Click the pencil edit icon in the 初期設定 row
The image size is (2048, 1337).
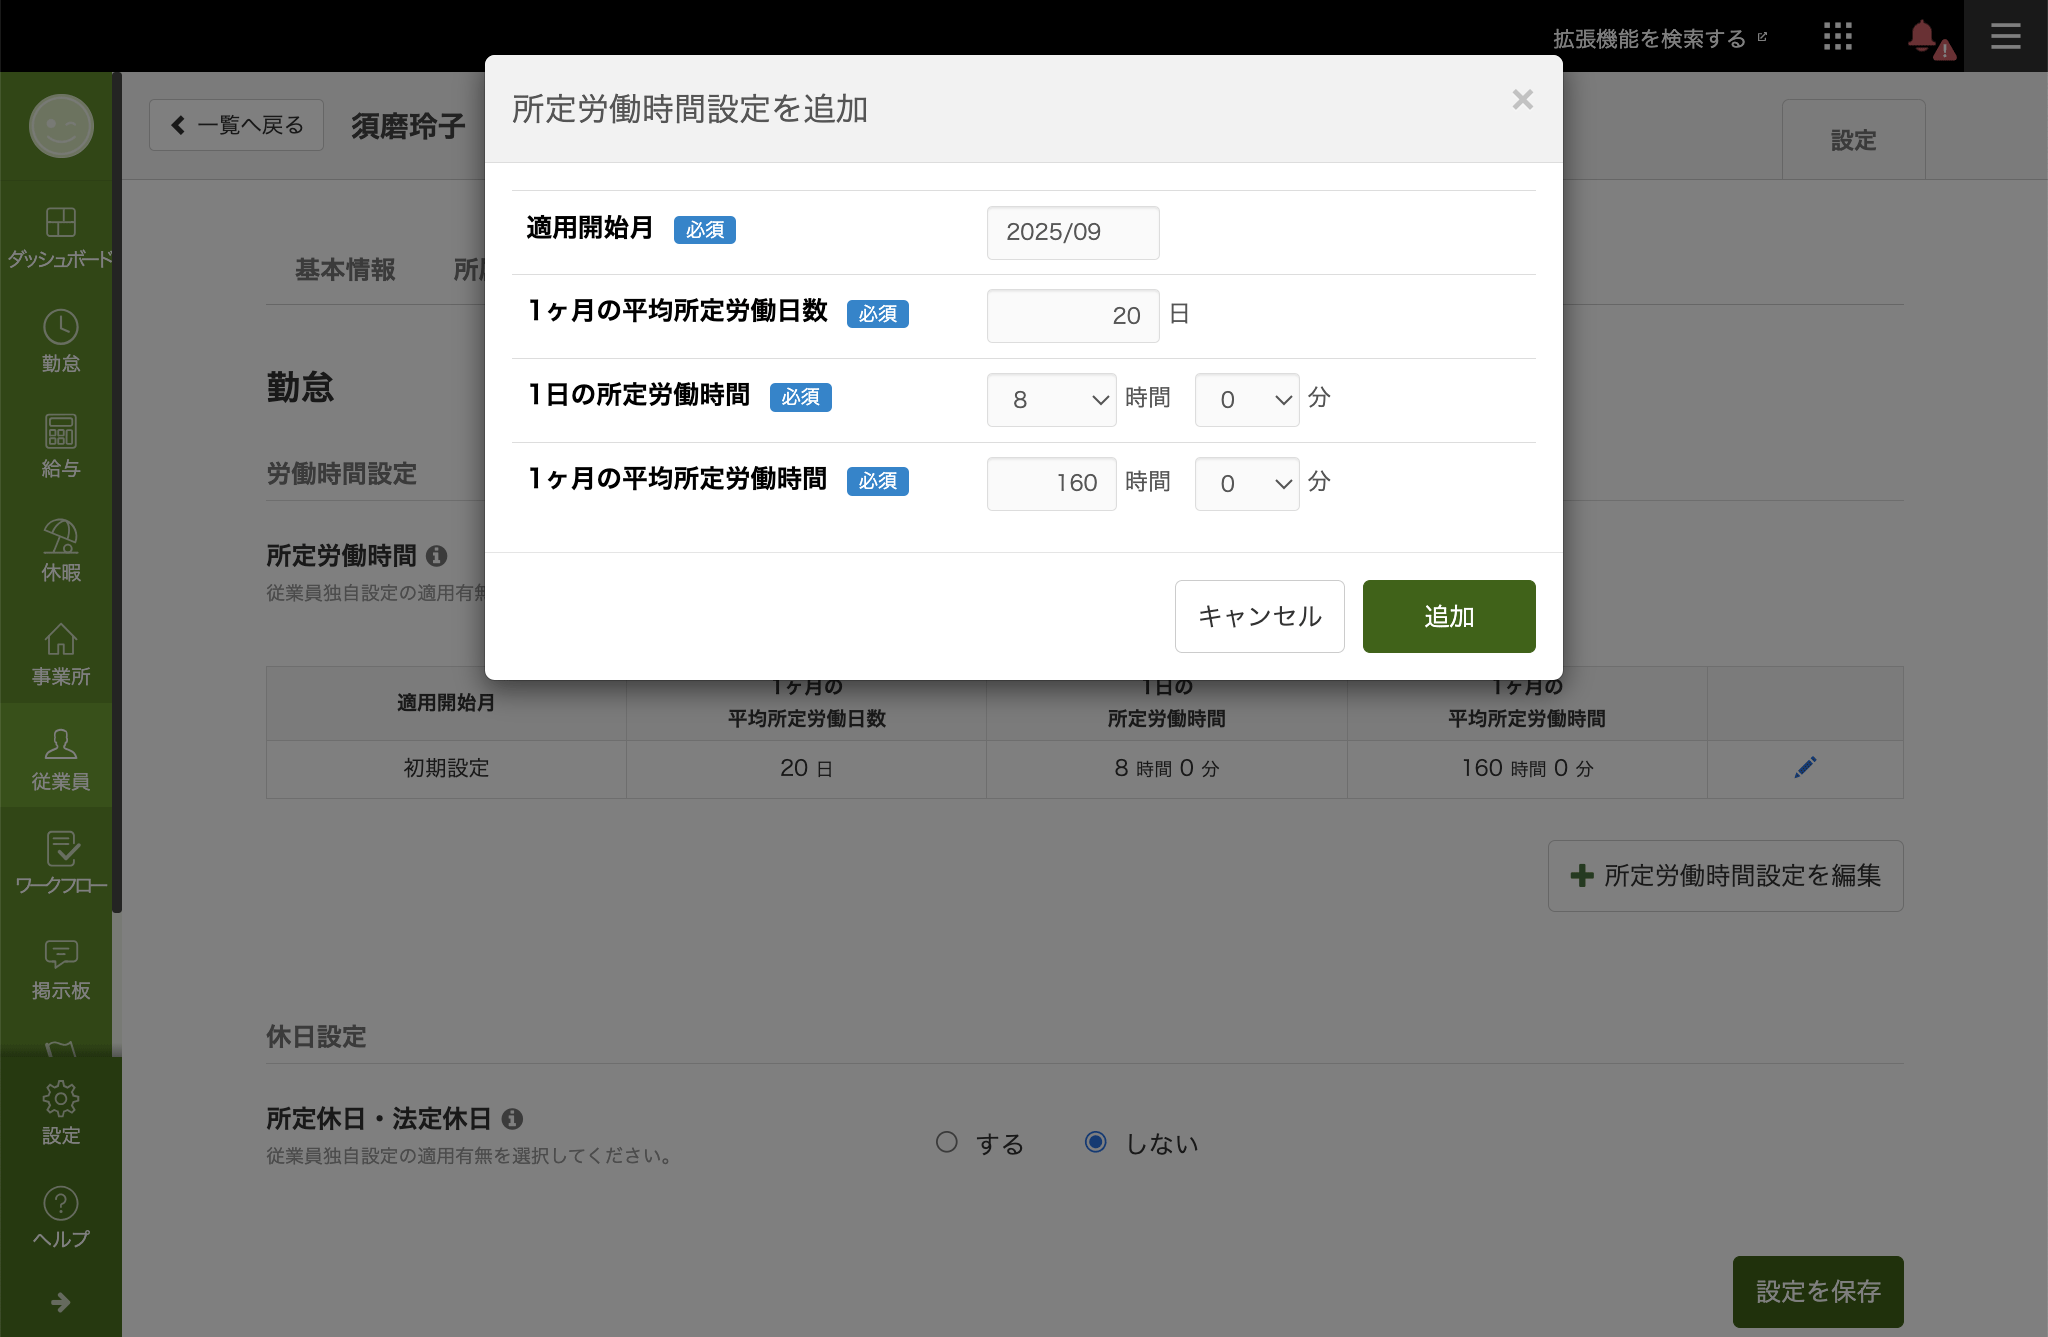click(1805, 768)
